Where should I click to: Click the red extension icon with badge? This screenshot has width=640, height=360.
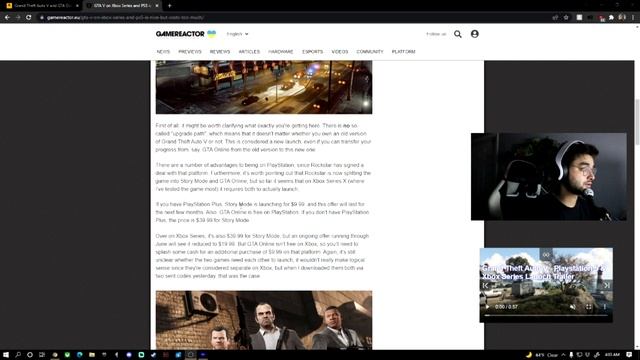point(601,18)
